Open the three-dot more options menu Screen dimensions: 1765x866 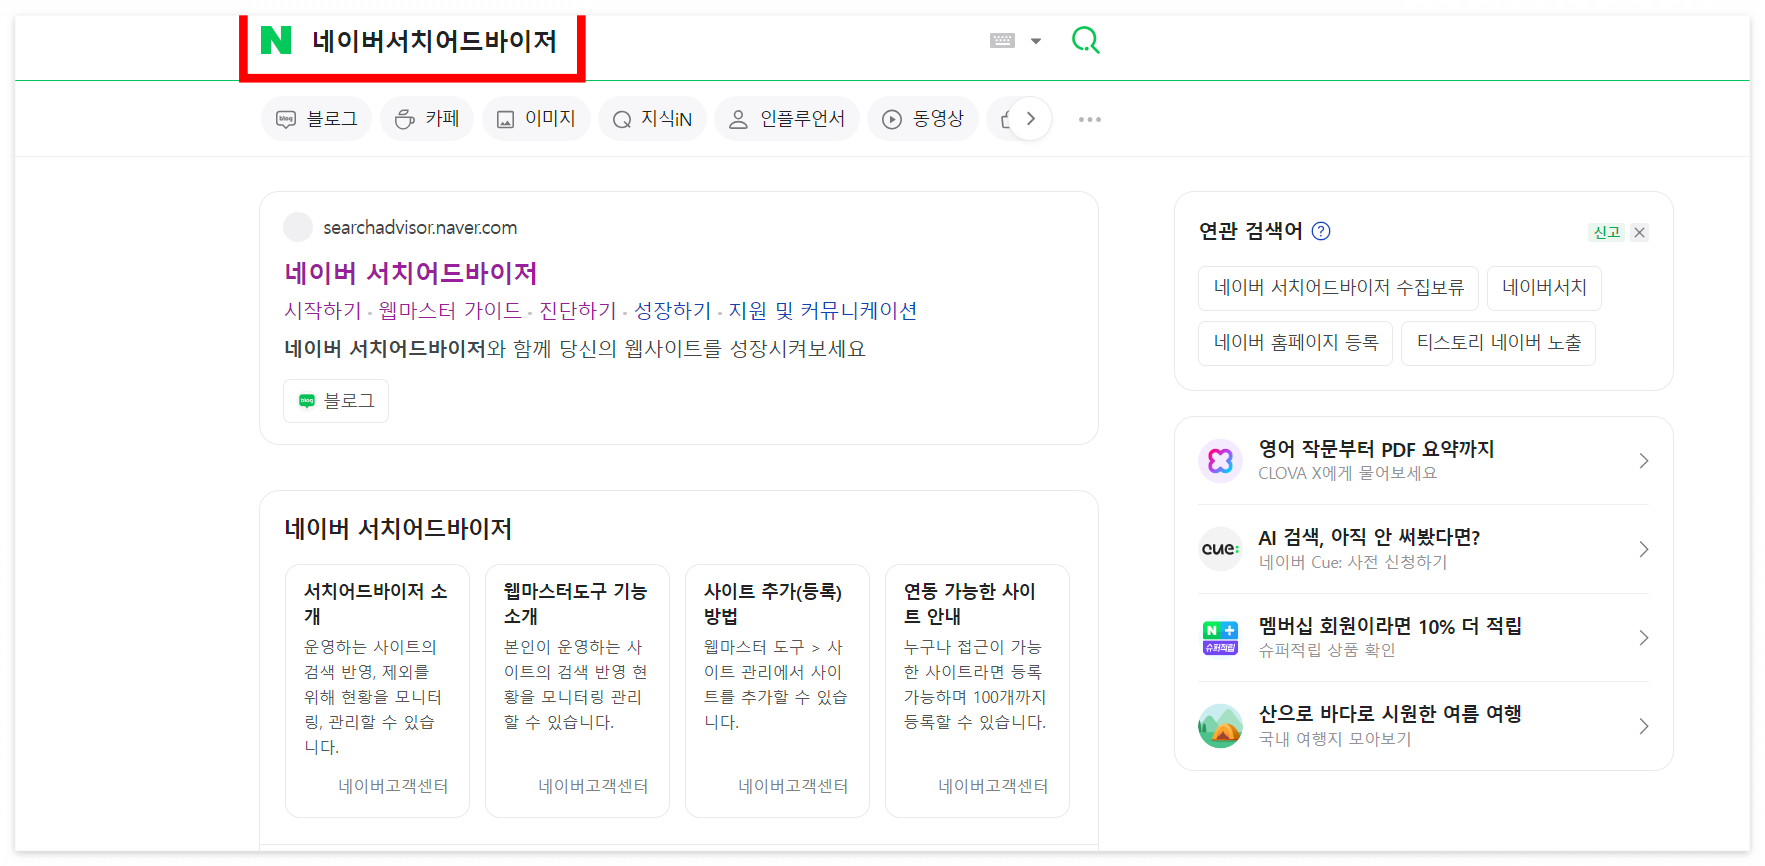point(1090,119)
